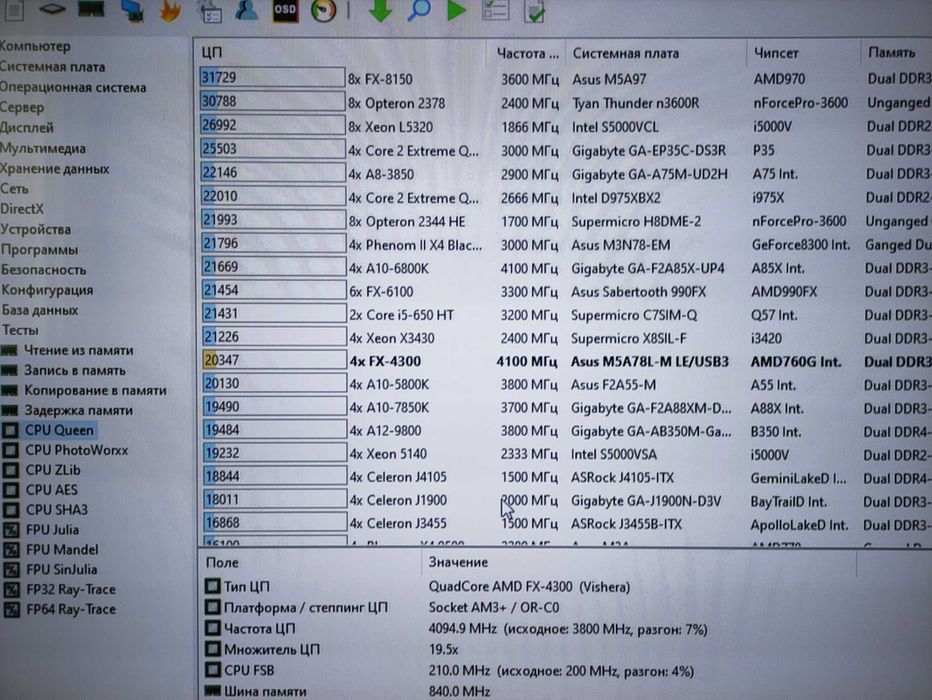Viewport: 932px width, 700px height.
Task: Open the Дисплей category
Action: tap(27, 128)
